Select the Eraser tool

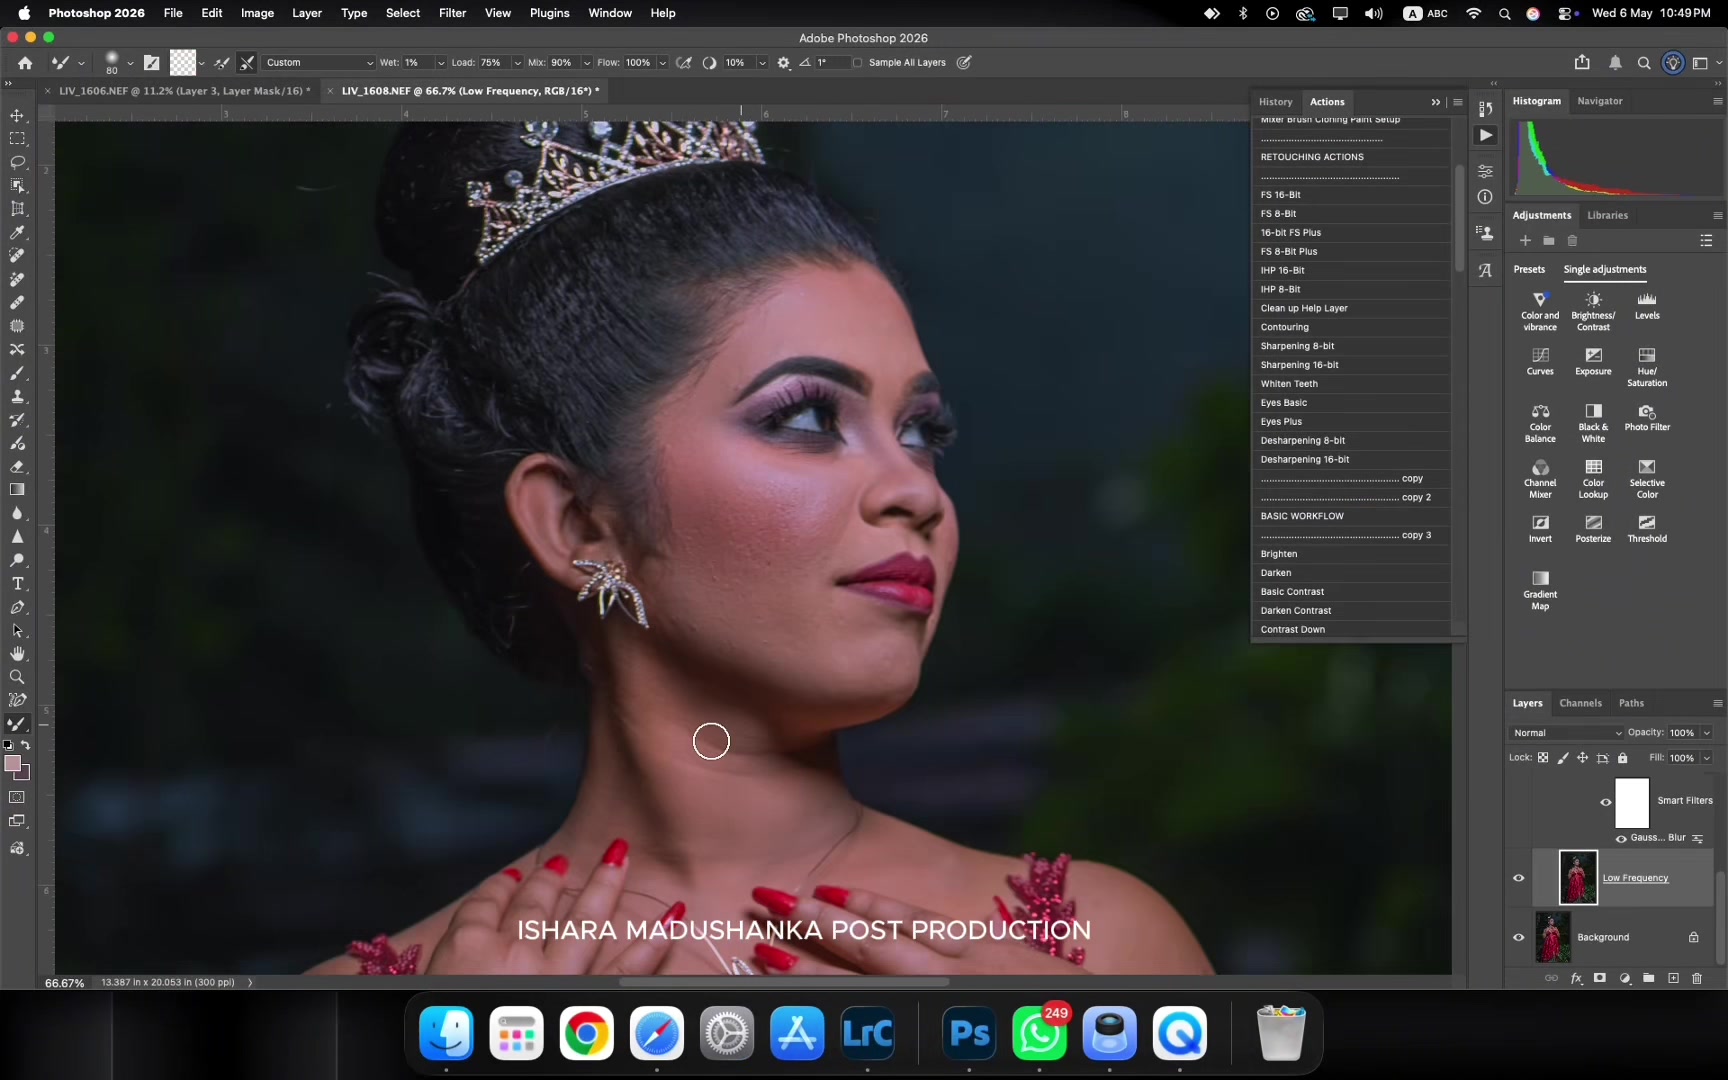click(x=17, y=466)
